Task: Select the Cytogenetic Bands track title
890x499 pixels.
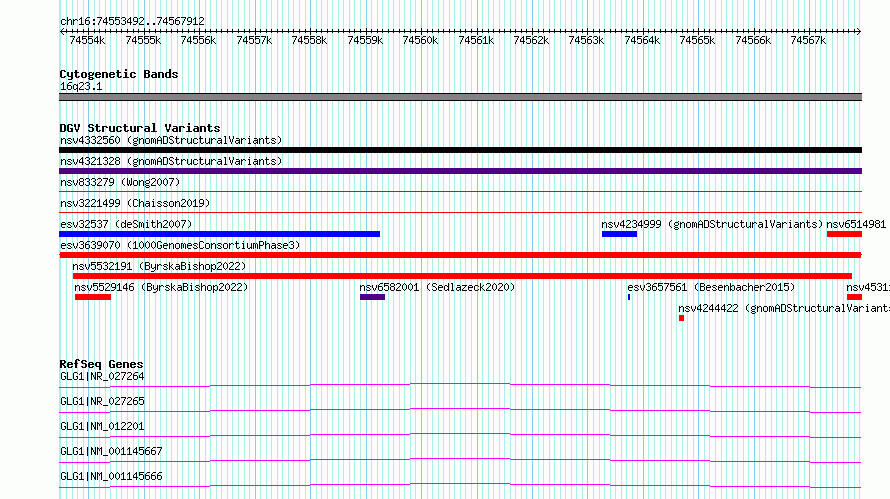Action: (x=119, y=74)
